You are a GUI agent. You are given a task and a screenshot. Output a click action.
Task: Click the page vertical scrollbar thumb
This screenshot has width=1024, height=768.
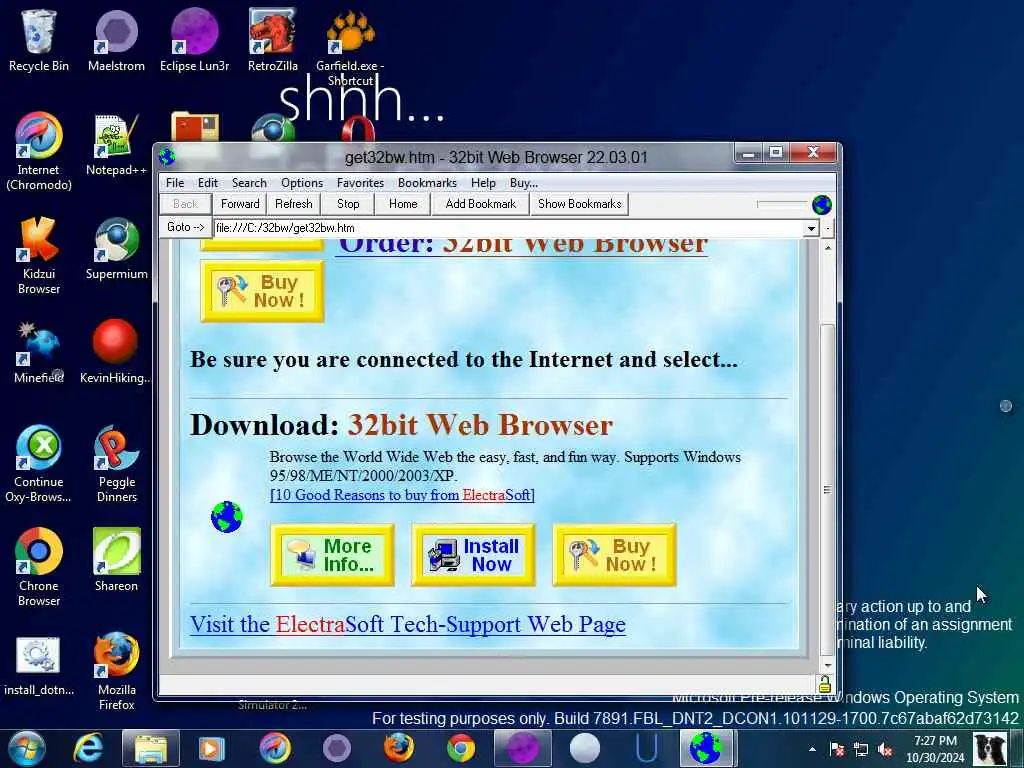(827, 488)
